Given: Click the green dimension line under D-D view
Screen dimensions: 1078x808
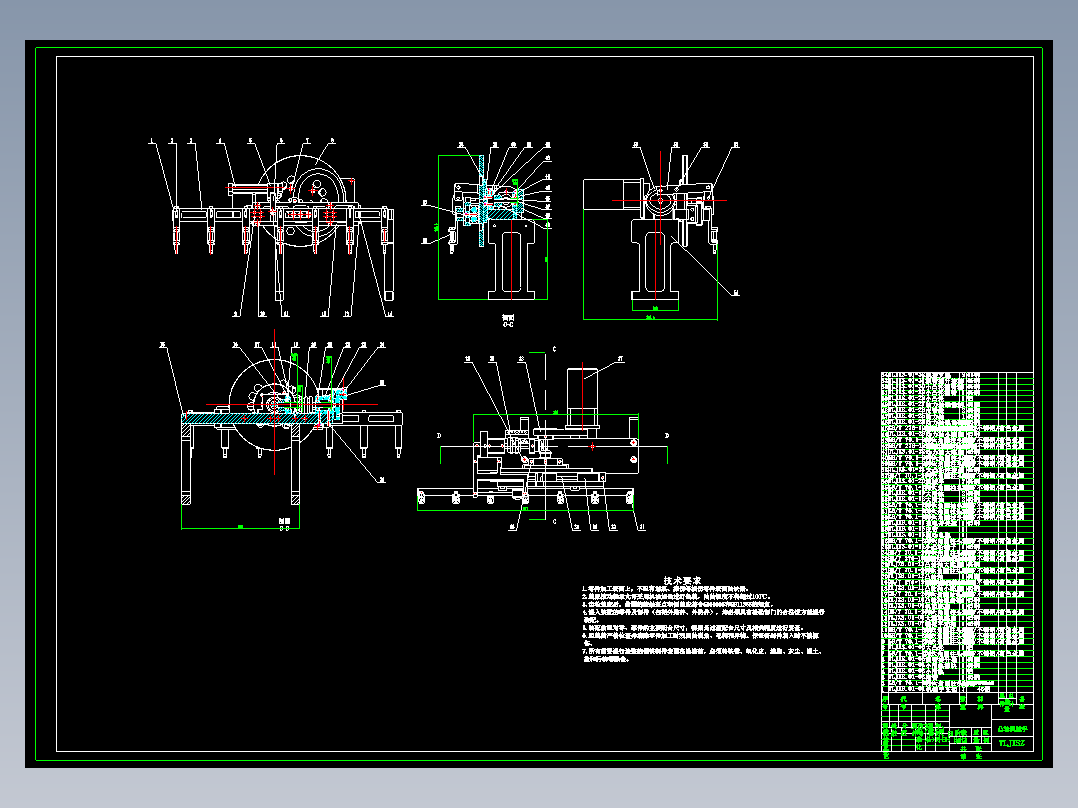Looking at the screenshot, I should (x=240, y=528).
